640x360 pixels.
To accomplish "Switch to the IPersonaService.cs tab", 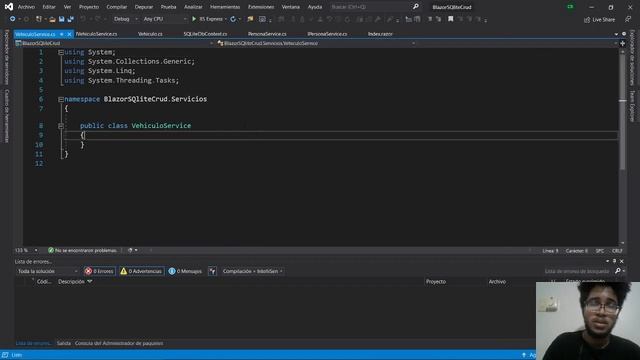I will pyautogui.click(x=327, y=34).
